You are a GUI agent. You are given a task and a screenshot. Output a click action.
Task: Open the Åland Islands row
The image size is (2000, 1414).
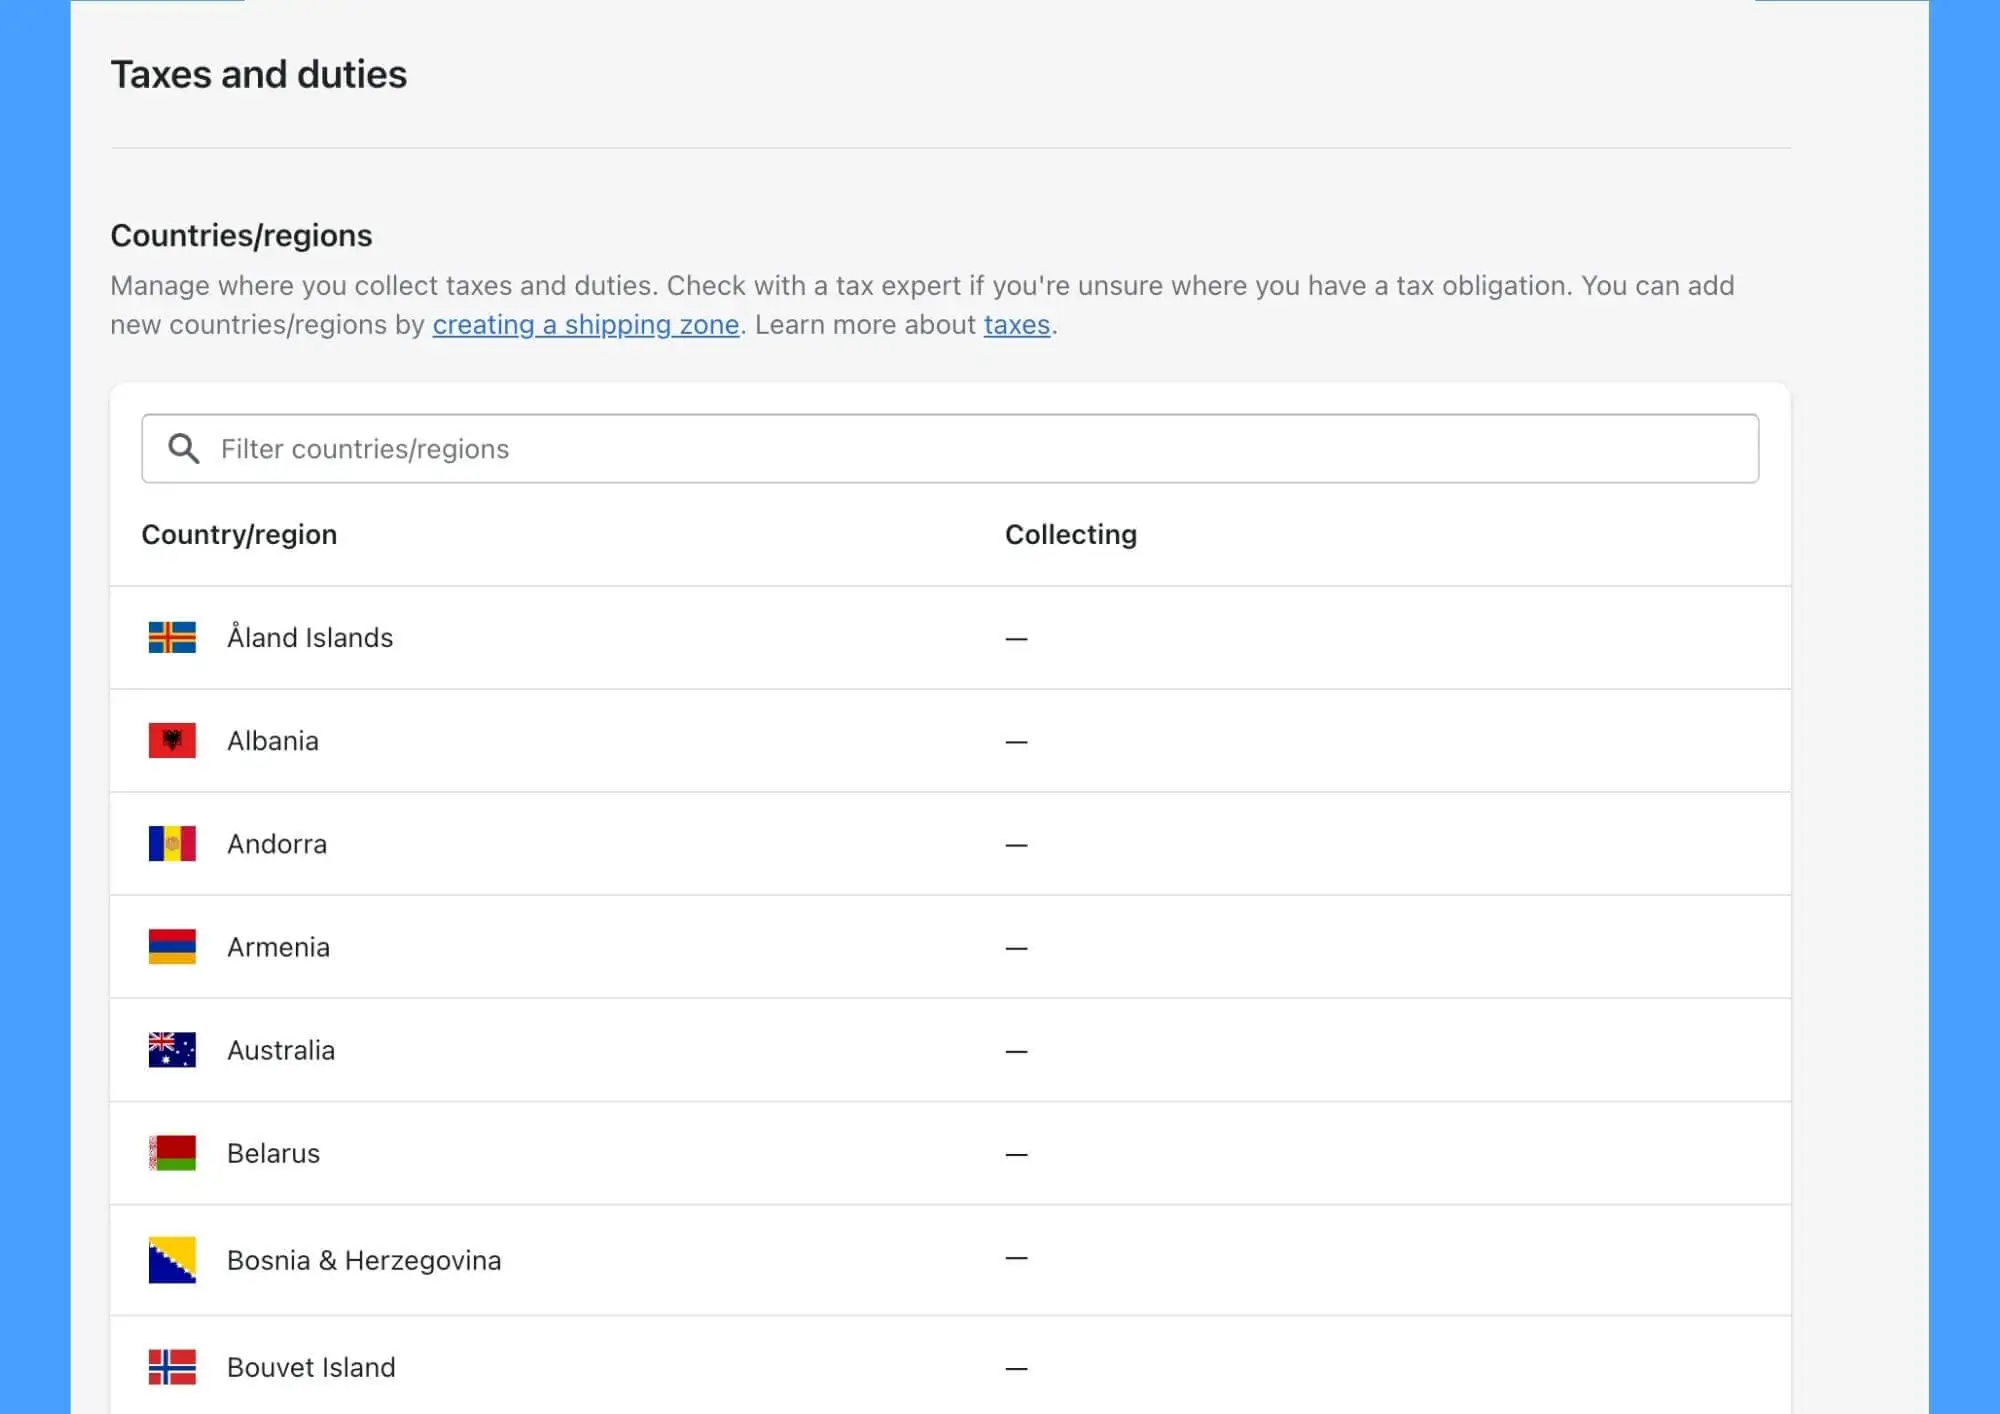[x=309, y=637]
